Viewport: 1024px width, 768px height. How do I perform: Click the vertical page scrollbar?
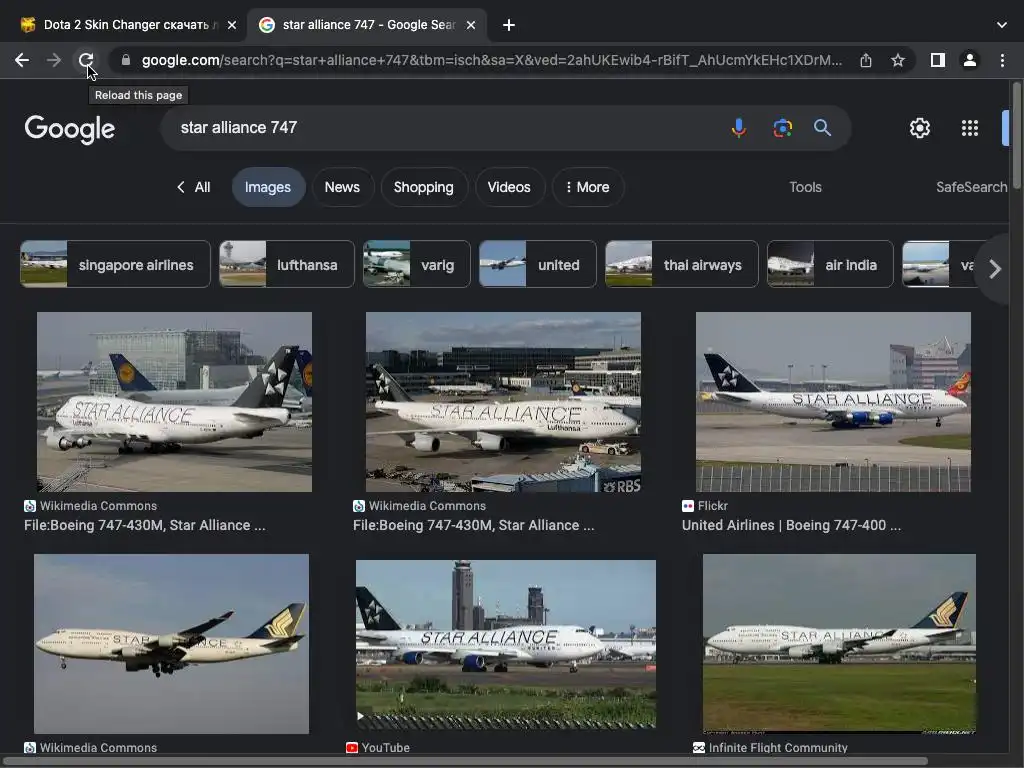[1017, 134]
